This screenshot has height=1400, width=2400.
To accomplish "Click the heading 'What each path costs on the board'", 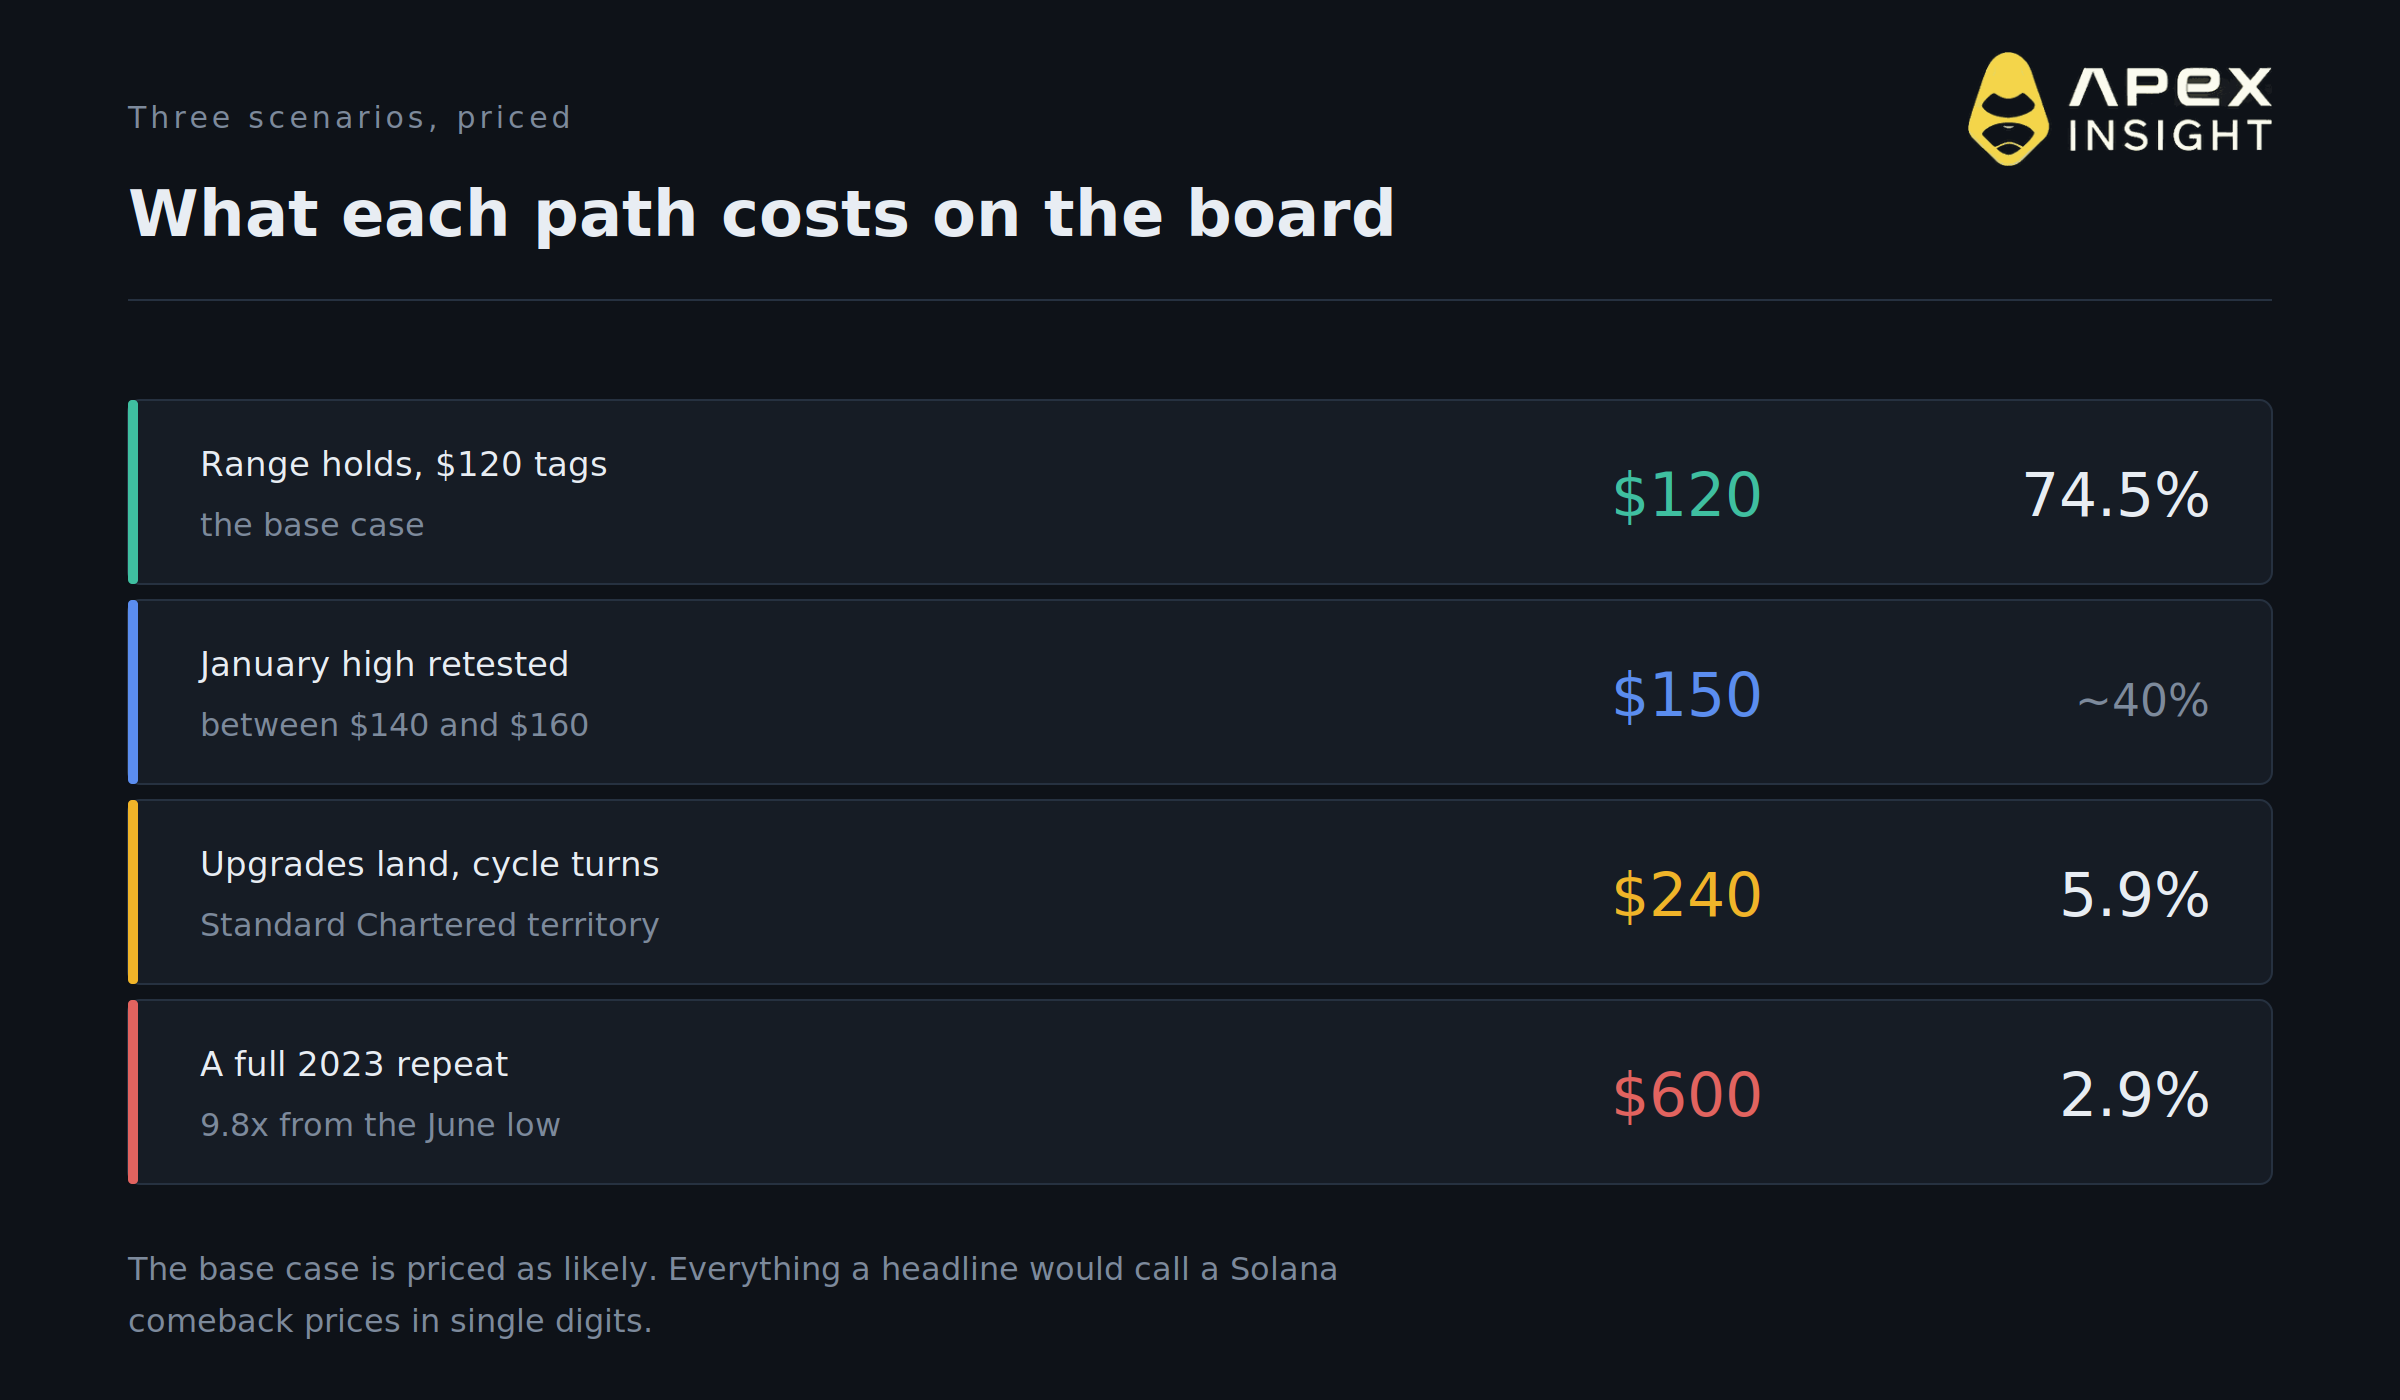I will click(x=761, y=214).
